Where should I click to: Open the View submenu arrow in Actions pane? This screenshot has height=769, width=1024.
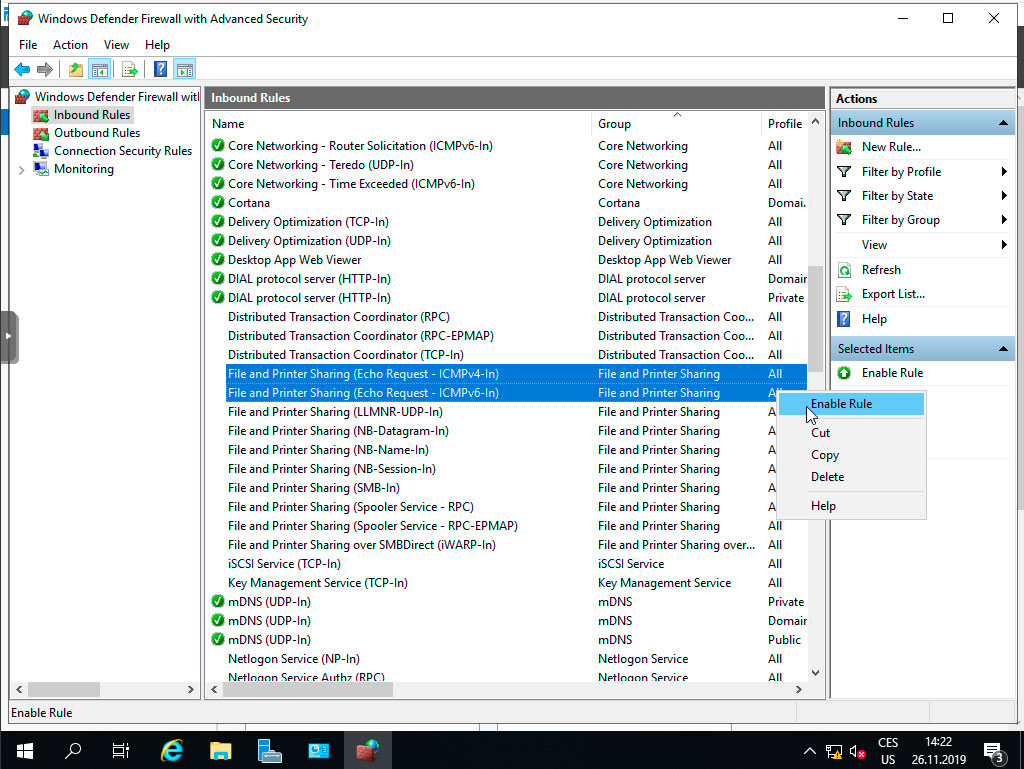pos(1005,244)
